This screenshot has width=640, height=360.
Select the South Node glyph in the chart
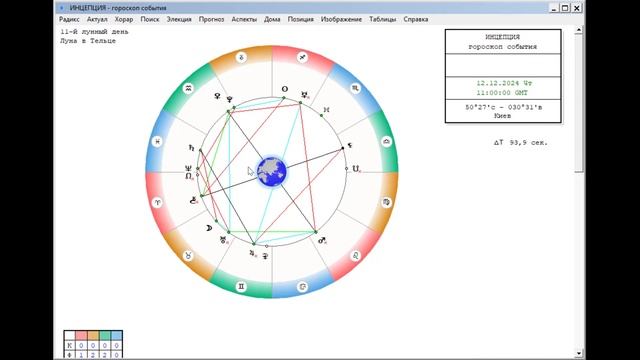pos(356,169)
